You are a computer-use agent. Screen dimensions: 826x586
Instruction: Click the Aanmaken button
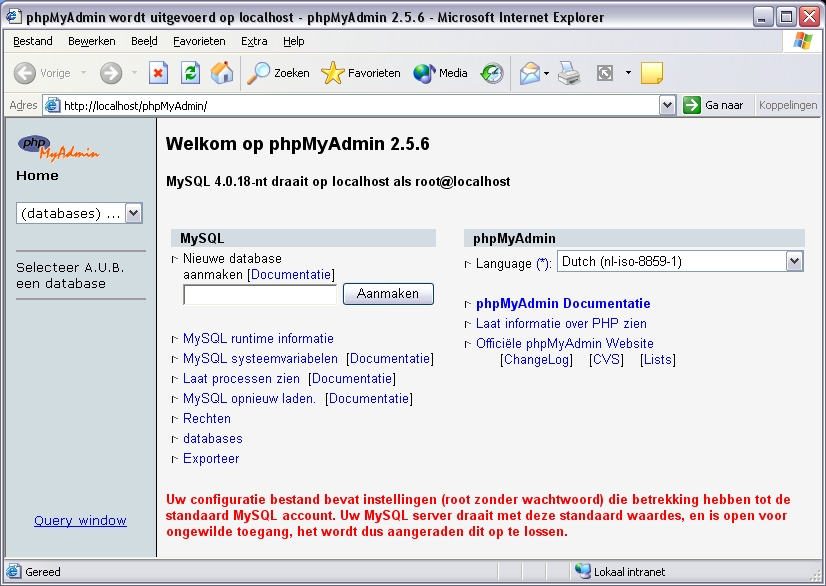388,294
